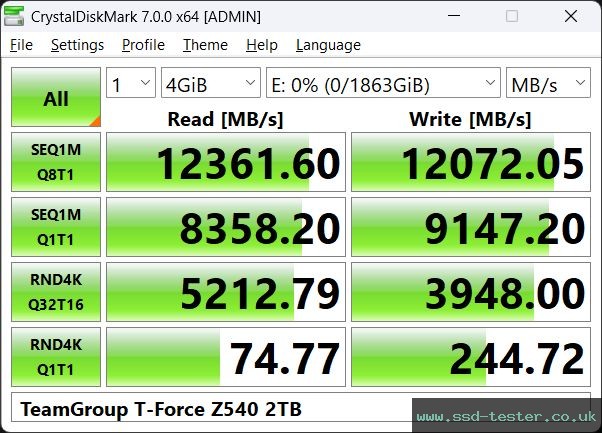The image size is (602, 433).
Task: Click SEQ1M Q1T1 write value 9147.20
Action: tap(471, 227)
